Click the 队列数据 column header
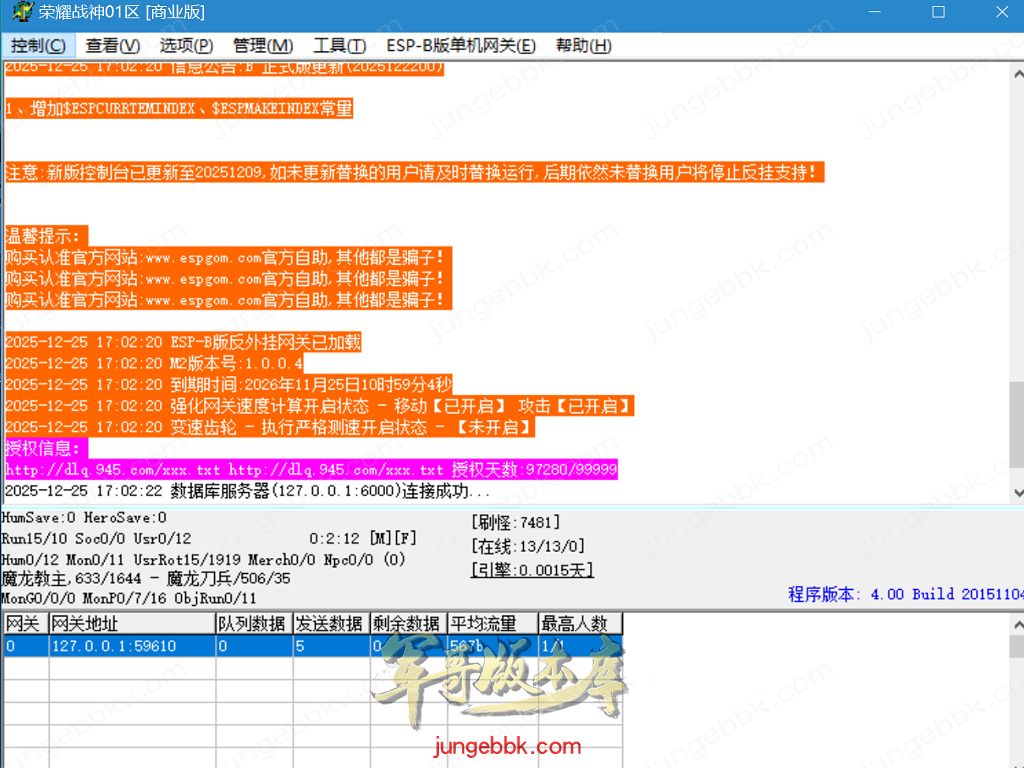This screenshot has height=768, width=1024. (254, 623)
